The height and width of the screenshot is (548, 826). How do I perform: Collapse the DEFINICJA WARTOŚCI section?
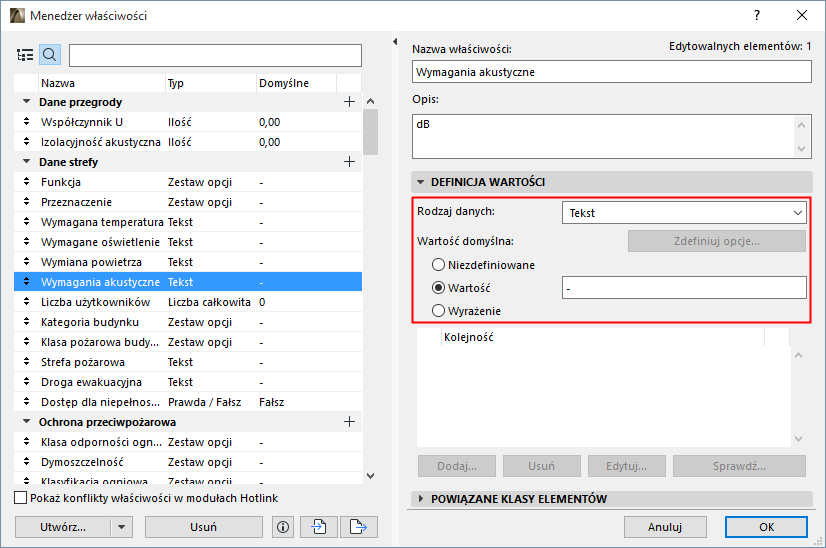tap(420, 182)
